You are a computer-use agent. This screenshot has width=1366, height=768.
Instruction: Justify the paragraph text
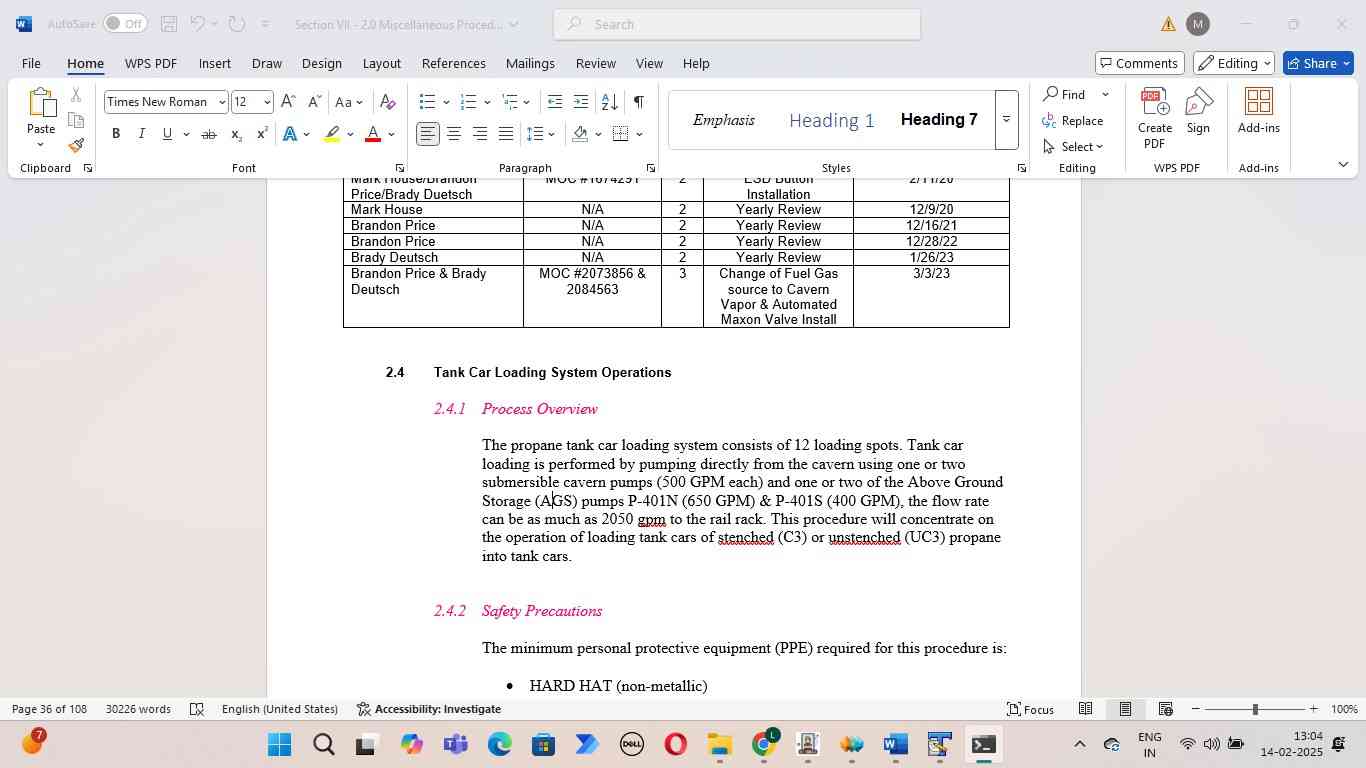coord(506,134)
